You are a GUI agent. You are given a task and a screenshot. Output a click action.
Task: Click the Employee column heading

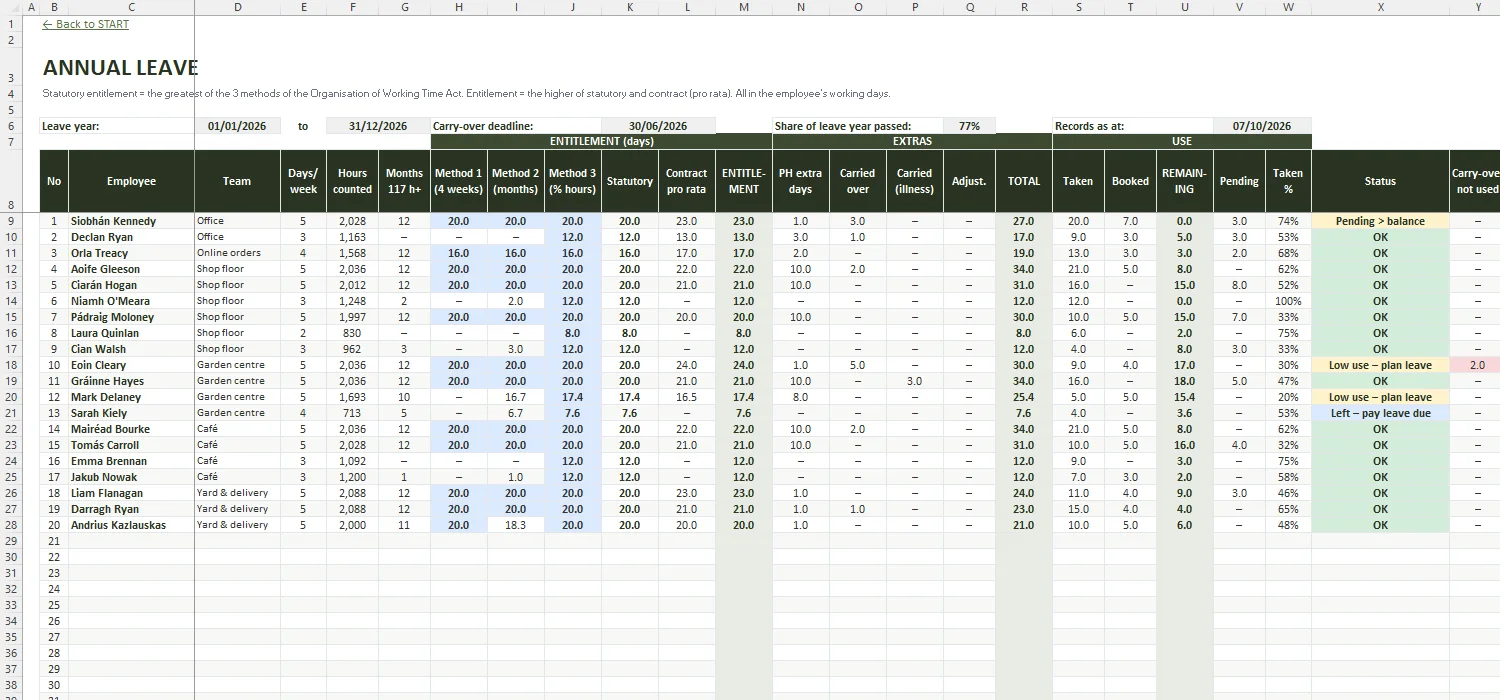point(131,181)
